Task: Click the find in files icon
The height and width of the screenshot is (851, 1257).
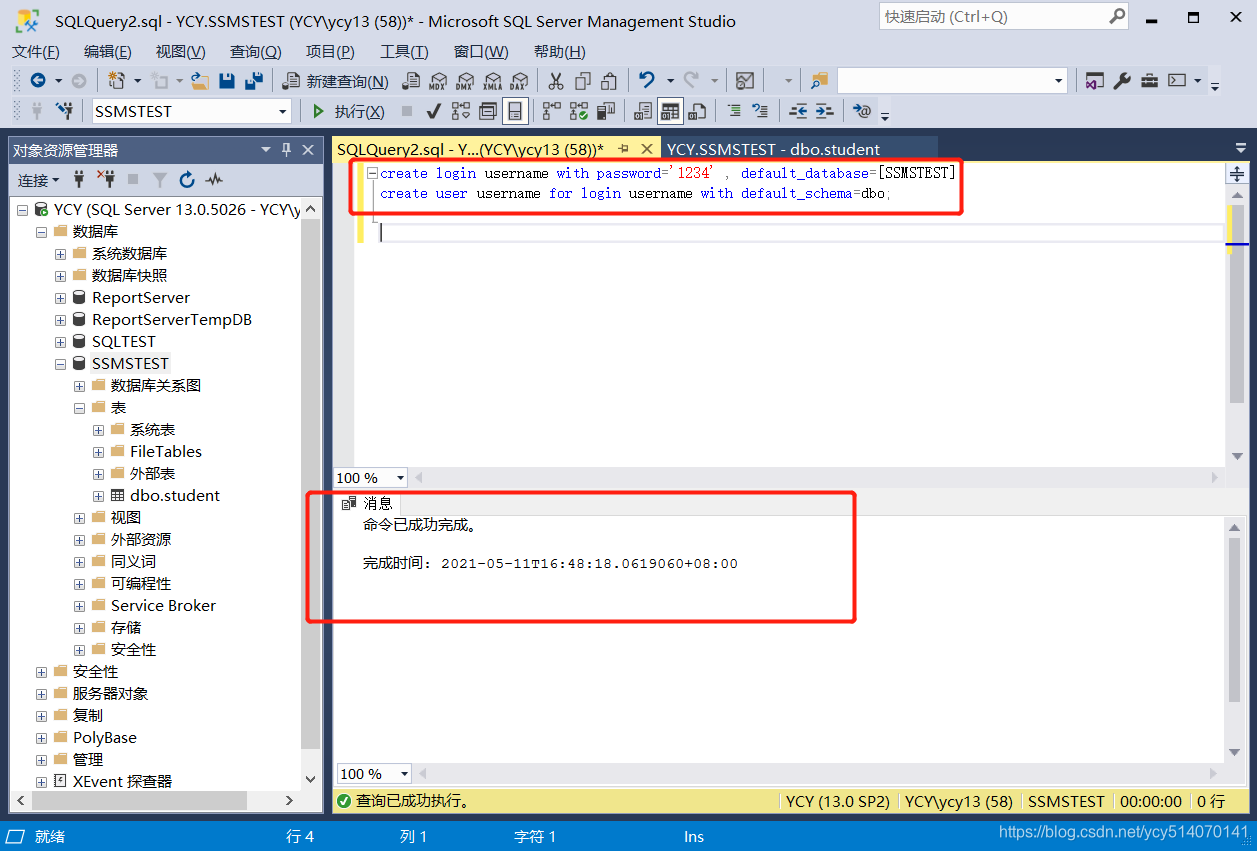Action: 819,81
